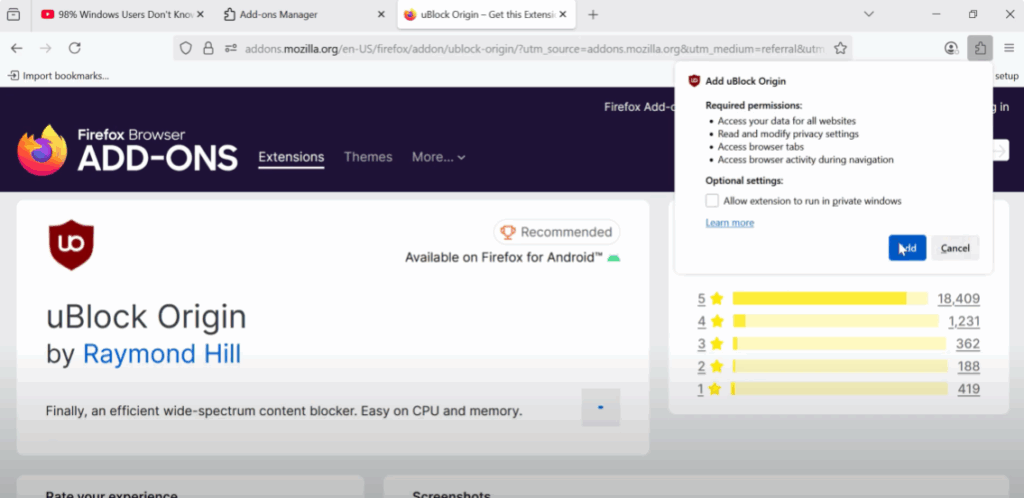Screen dimensions: 1024x498
Task: Click the Android robot icon
Action: point(613,258)
